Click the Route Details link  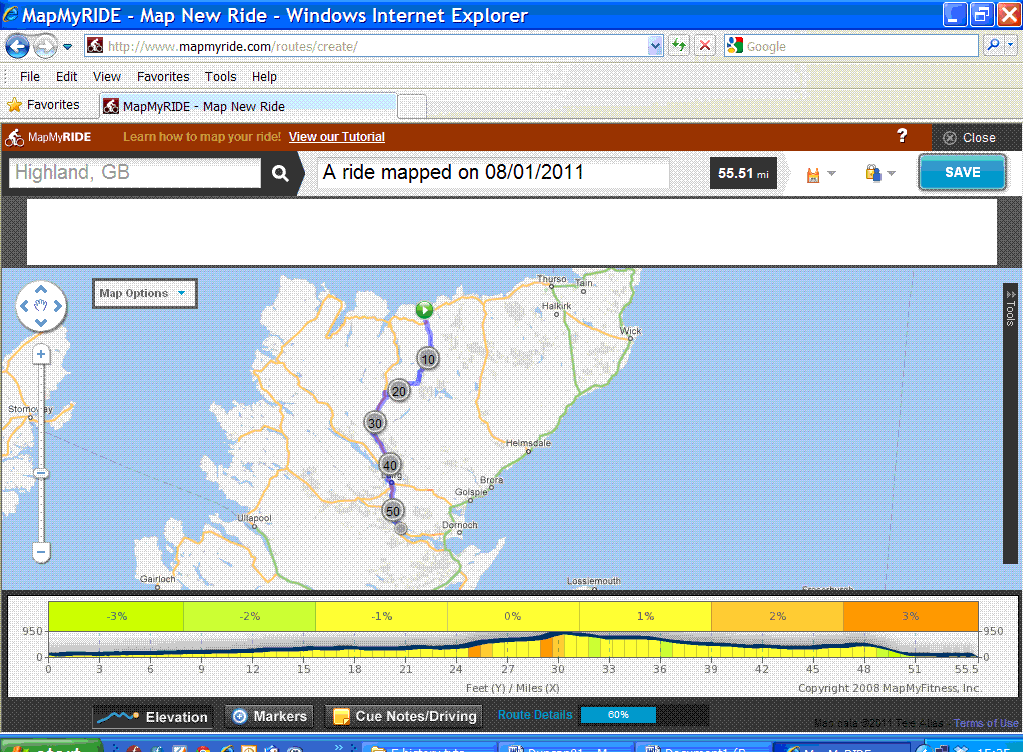tap(535, 715)
